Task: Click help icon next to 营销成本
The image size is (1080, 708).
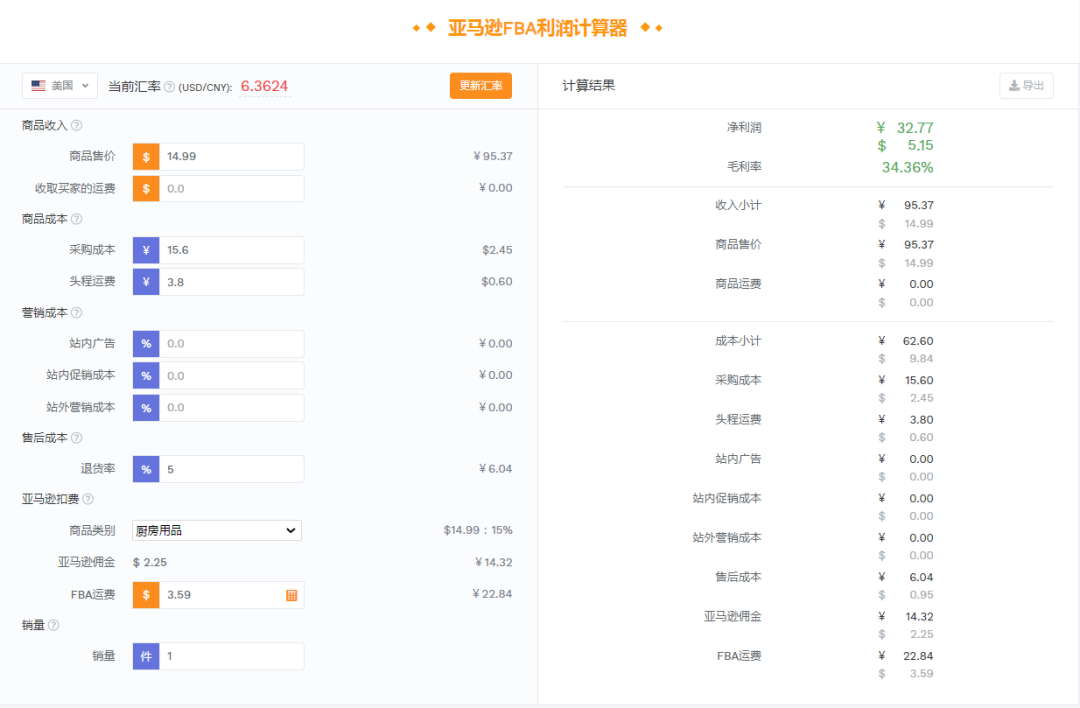Action: [76, 313]
